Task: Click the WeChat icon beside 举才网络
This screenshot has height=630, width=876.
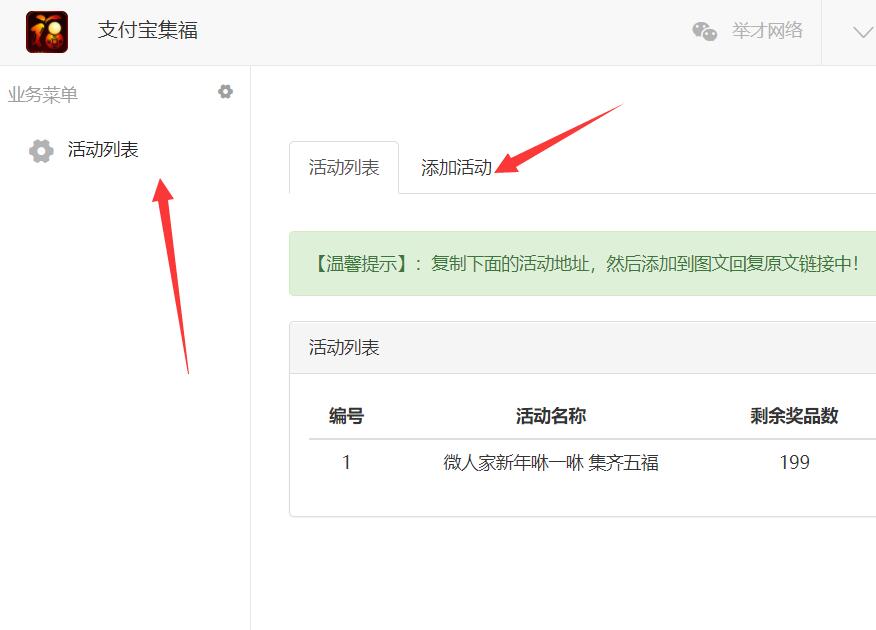Action: coord(704,31)
